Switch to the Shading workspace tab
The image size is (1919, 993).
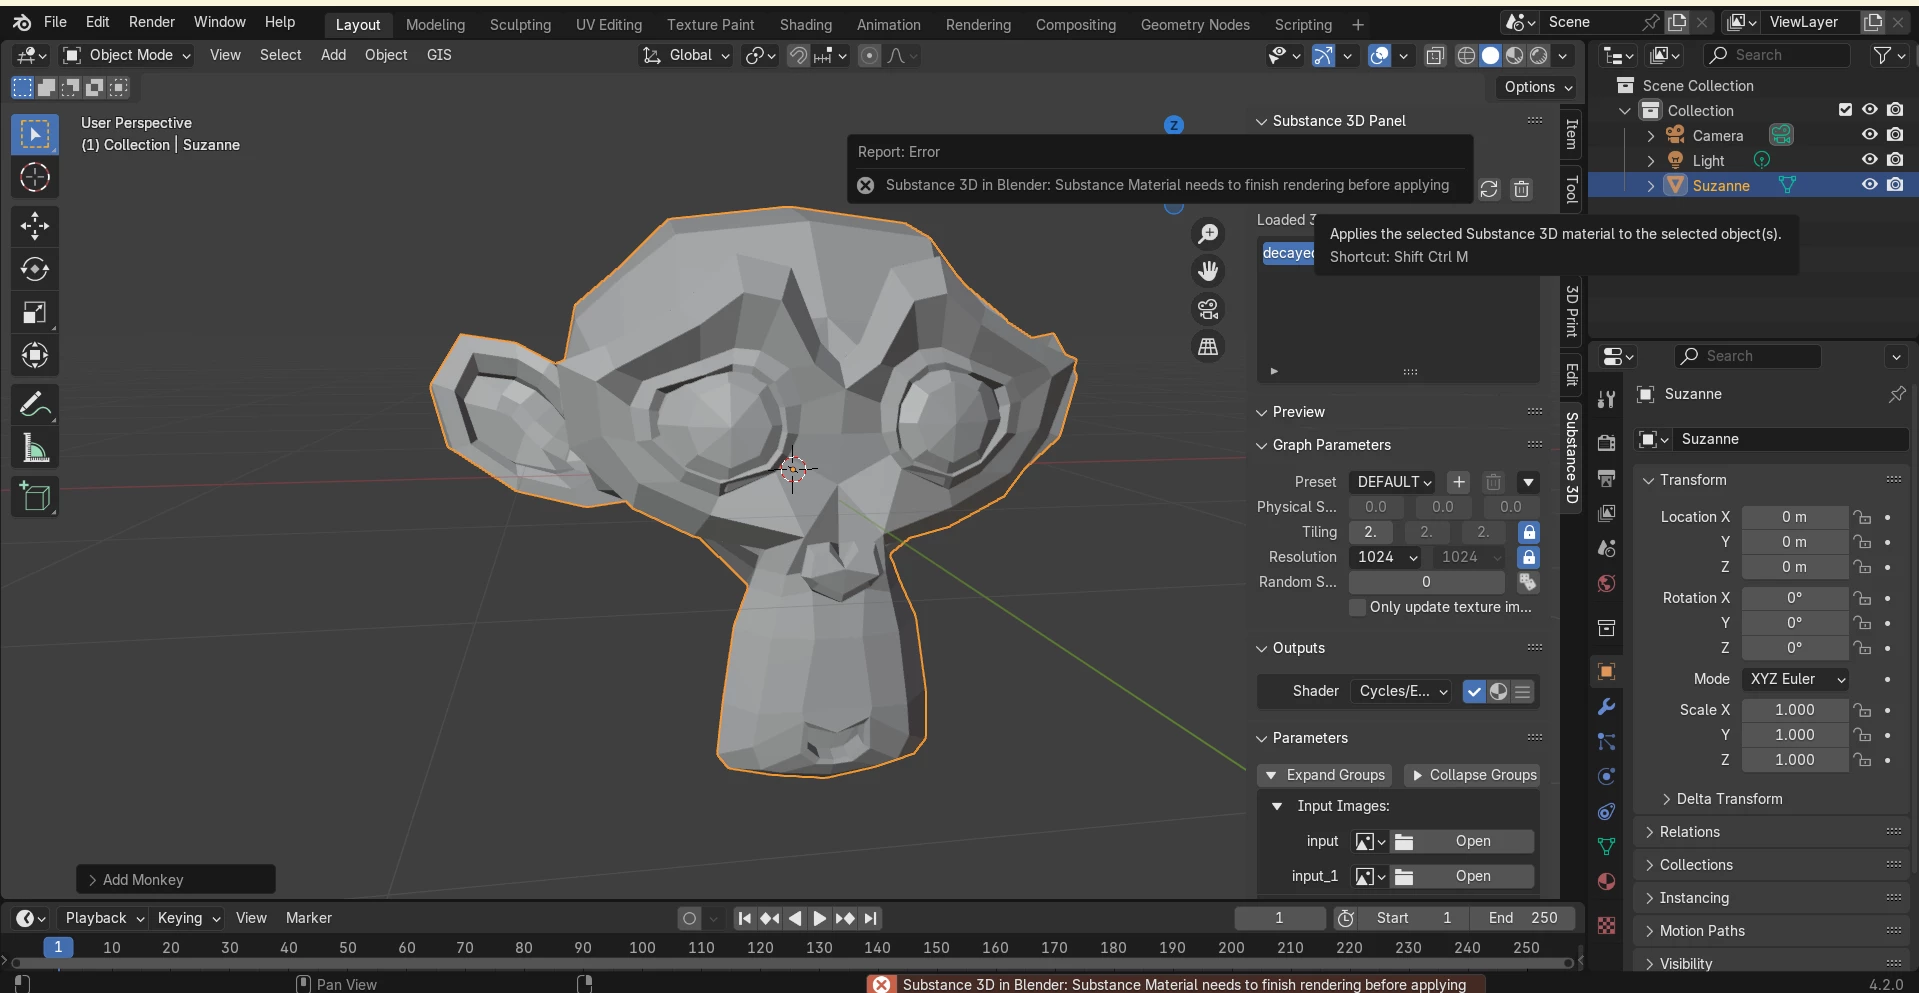[806, 25]
